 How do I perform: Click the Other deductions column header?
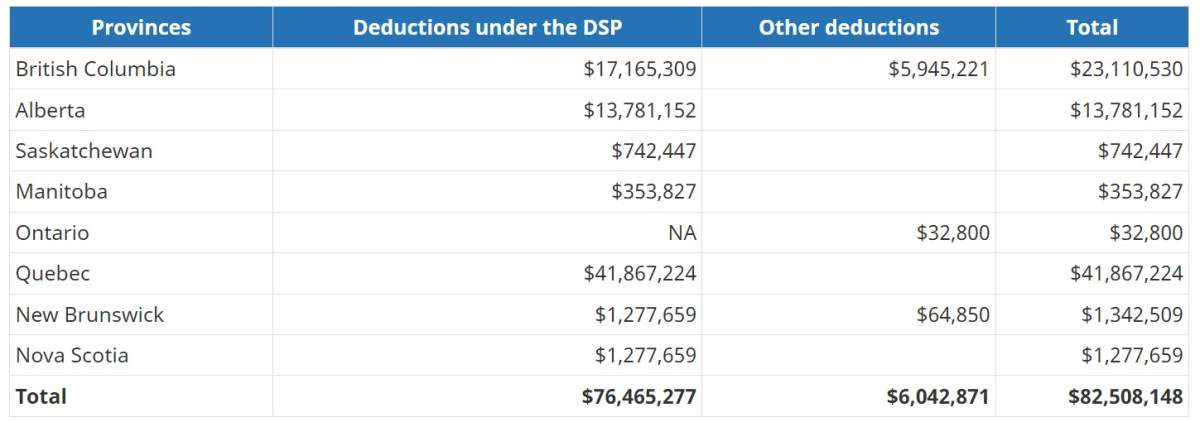[848, 27]
